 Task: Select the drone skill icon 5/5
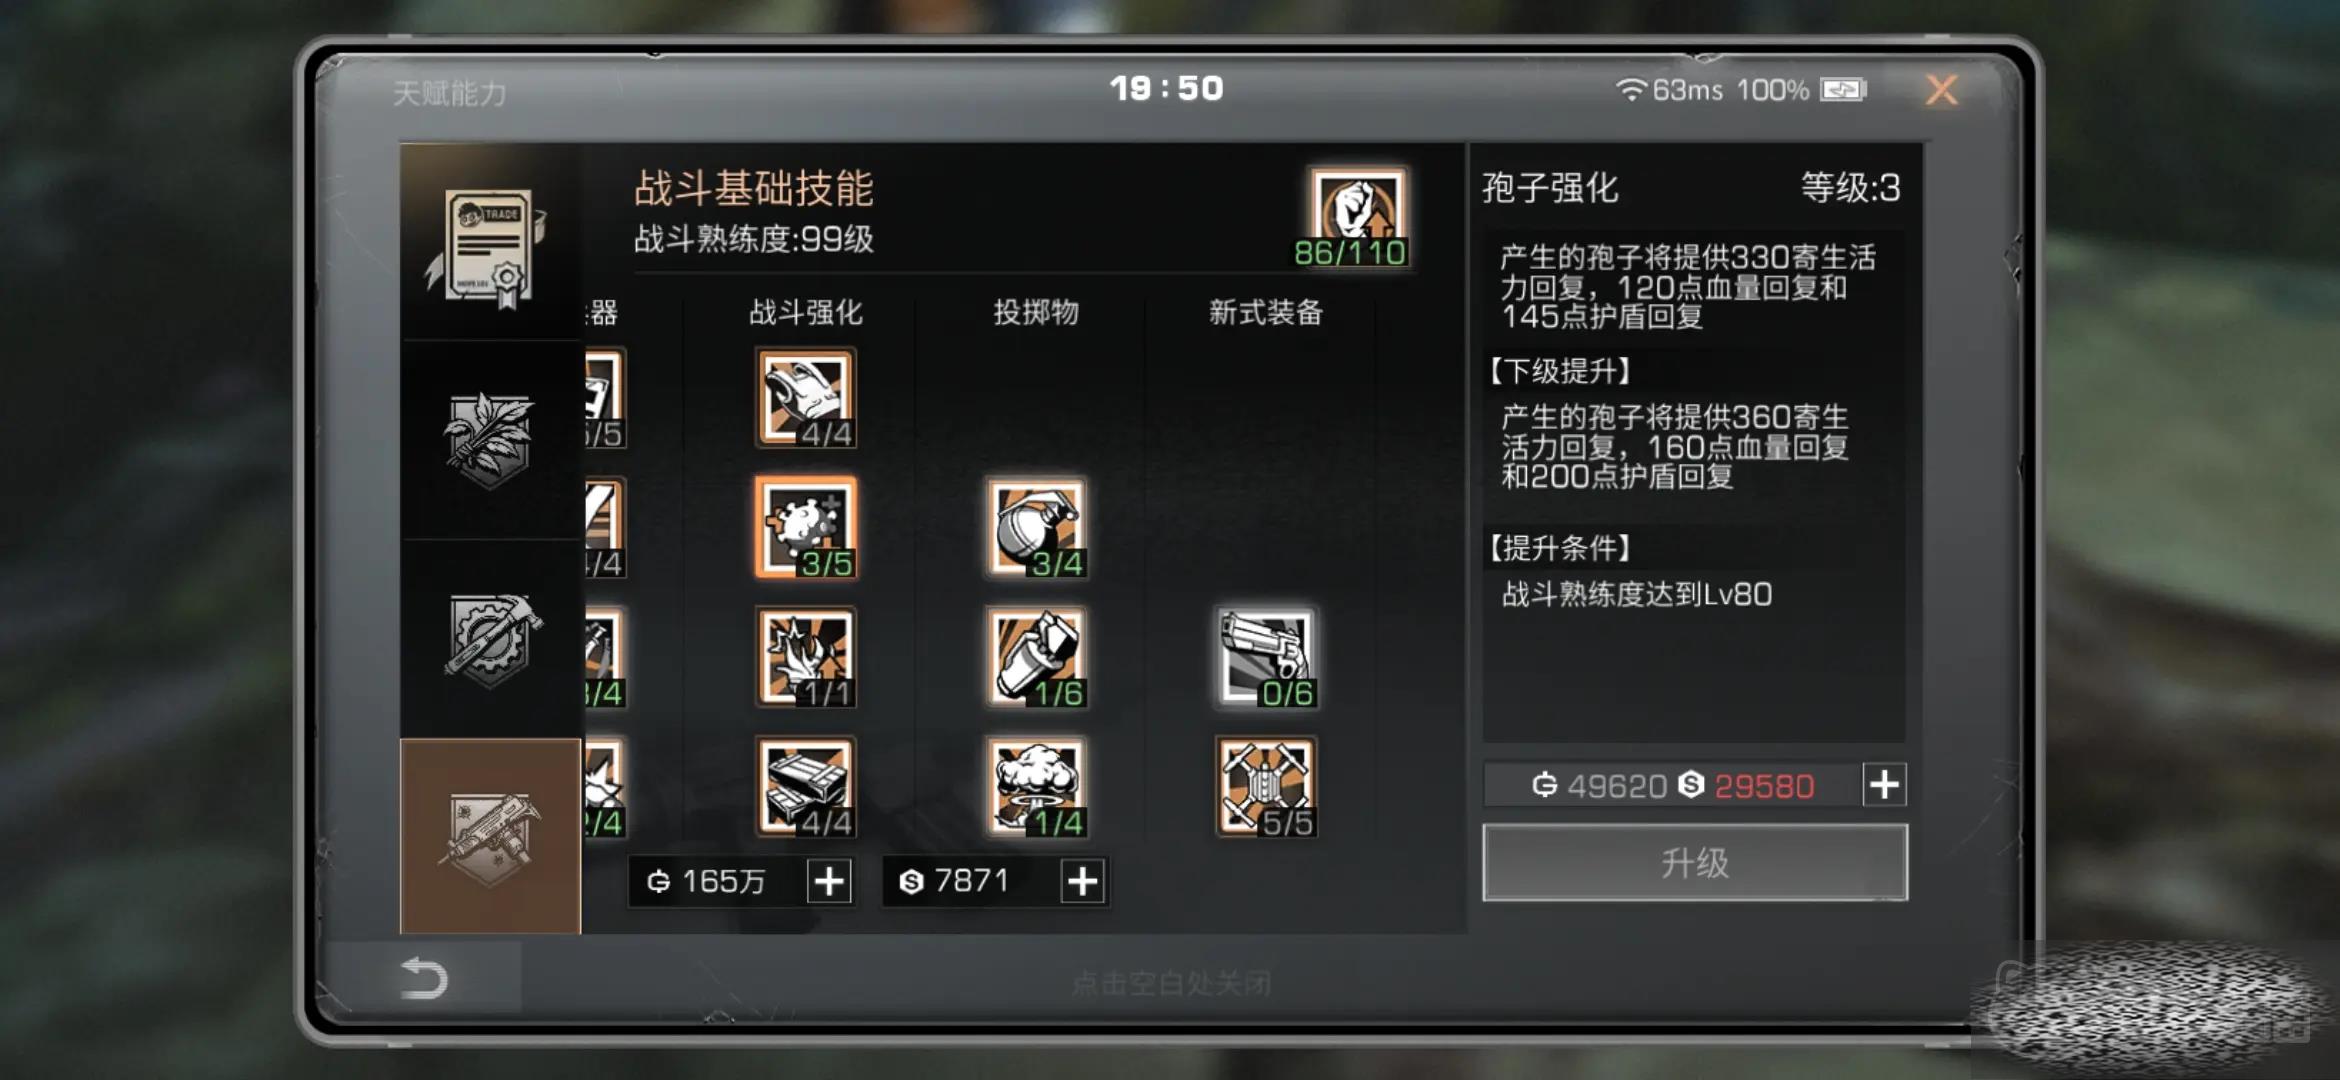coord(1267,787)
